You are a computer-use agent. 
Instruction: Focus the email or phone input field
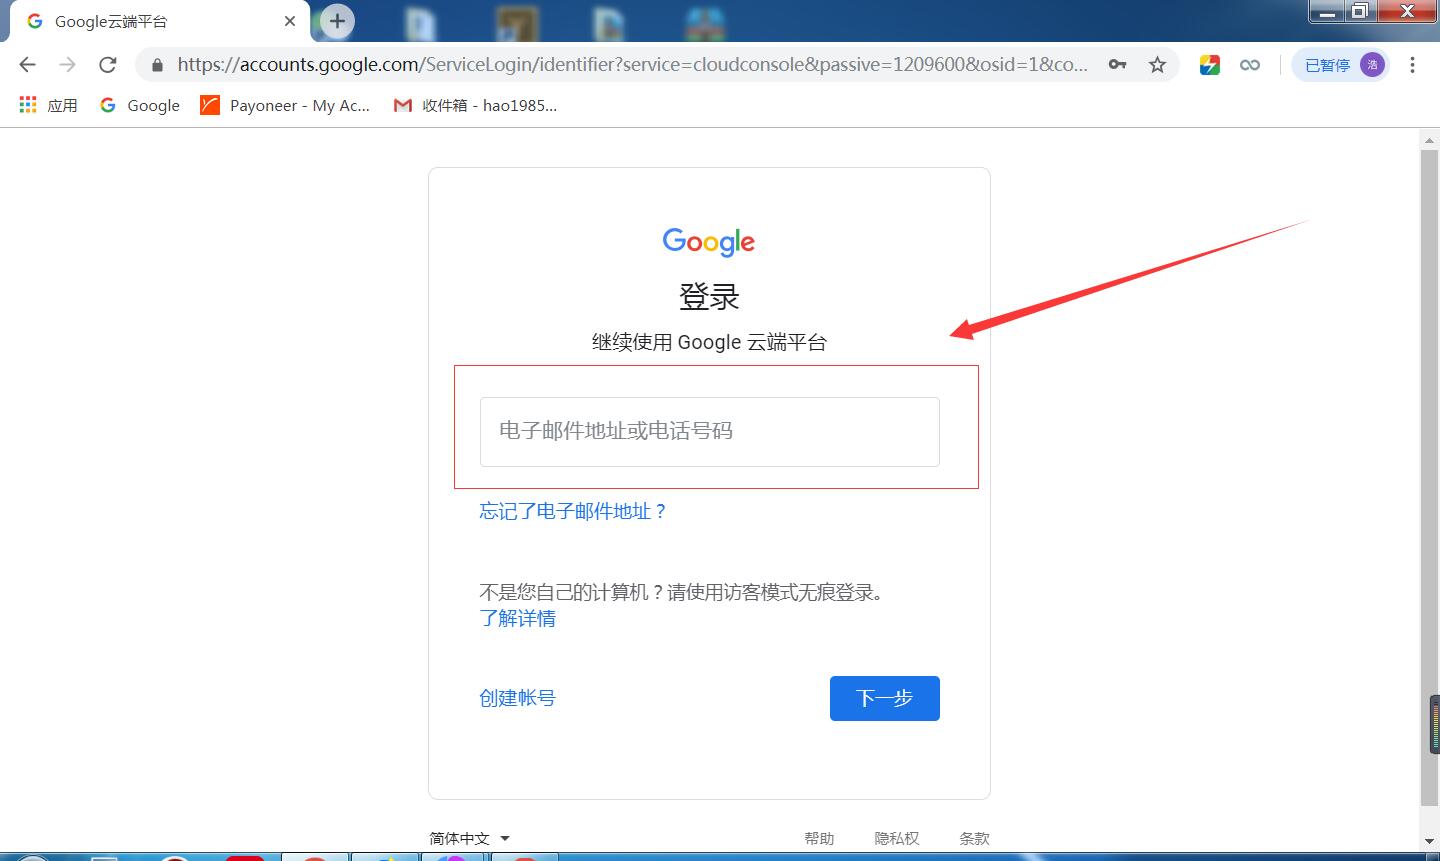(x=709, y=431)
